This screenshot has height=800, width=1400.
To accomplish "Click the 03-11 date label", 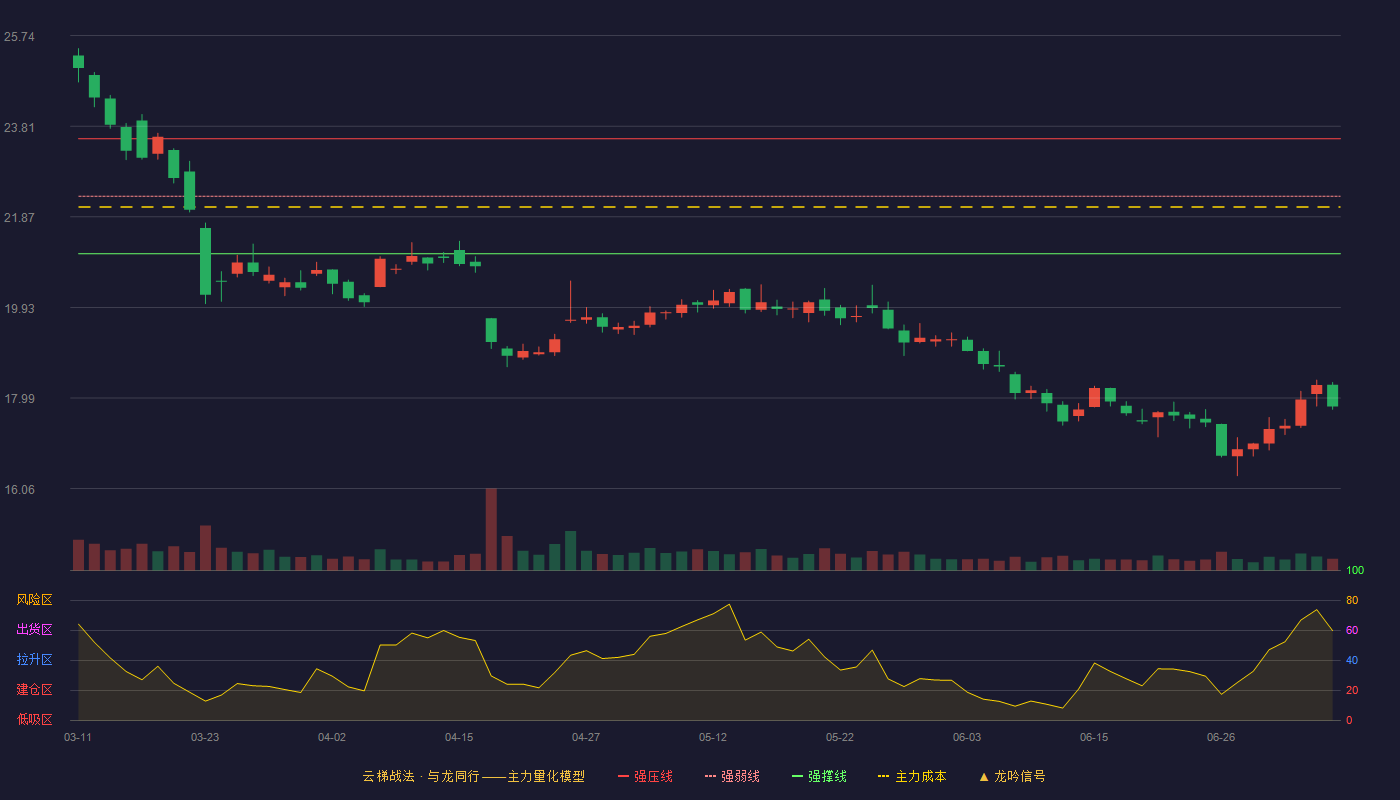I will click(x=78, y=737).
